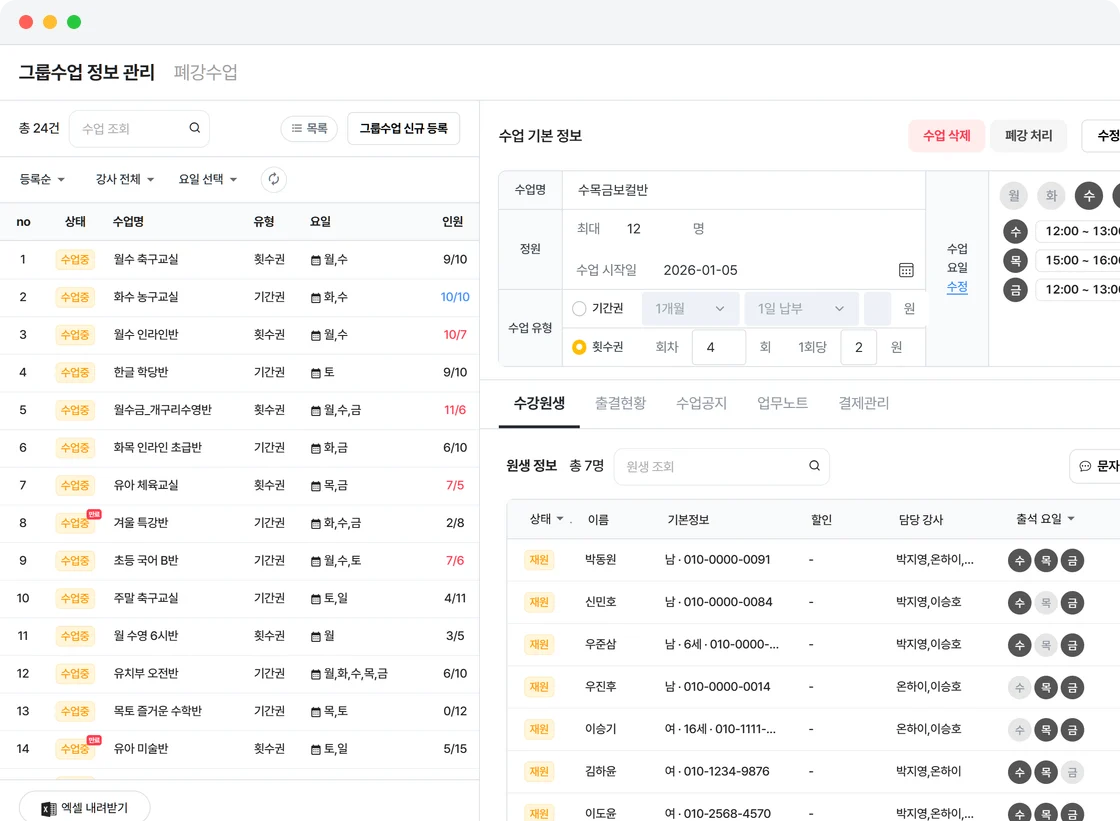This screenshot has height=821, width=1120.
Task: Switch to the 수업공지 tab
Action: (701, 403)
